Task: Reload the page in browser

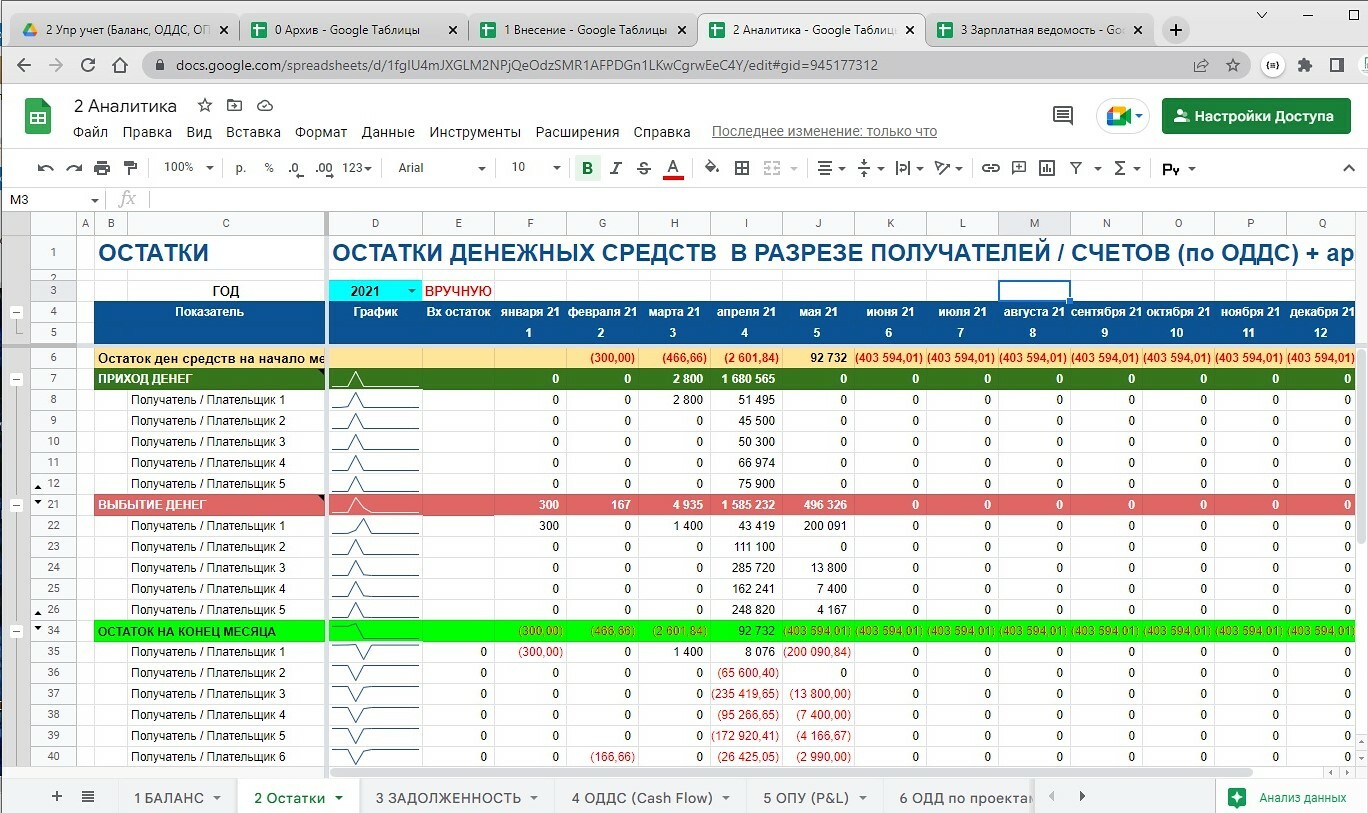Action: point(88,66)
